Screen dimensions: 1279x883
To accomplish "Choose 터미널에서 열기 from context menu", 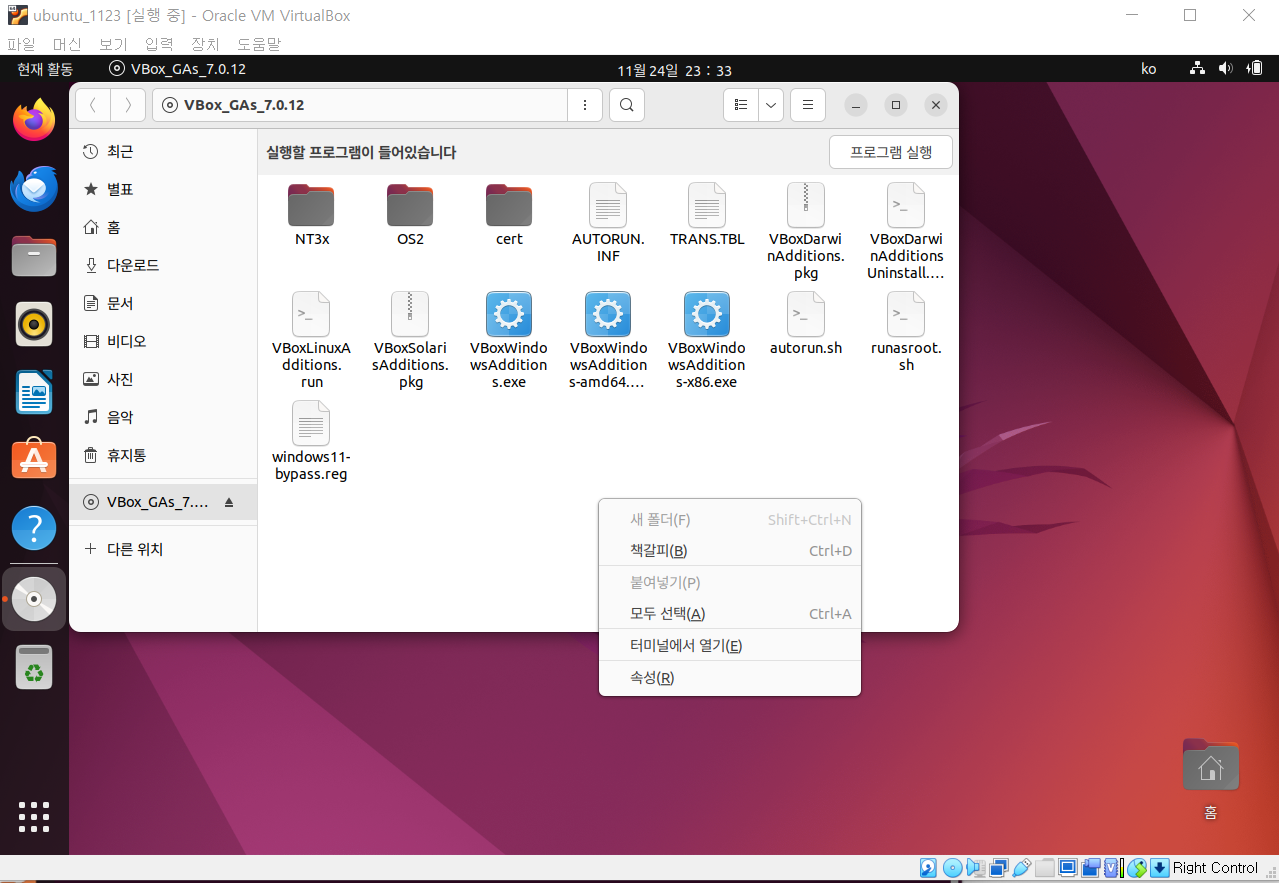I will (730, 646).
